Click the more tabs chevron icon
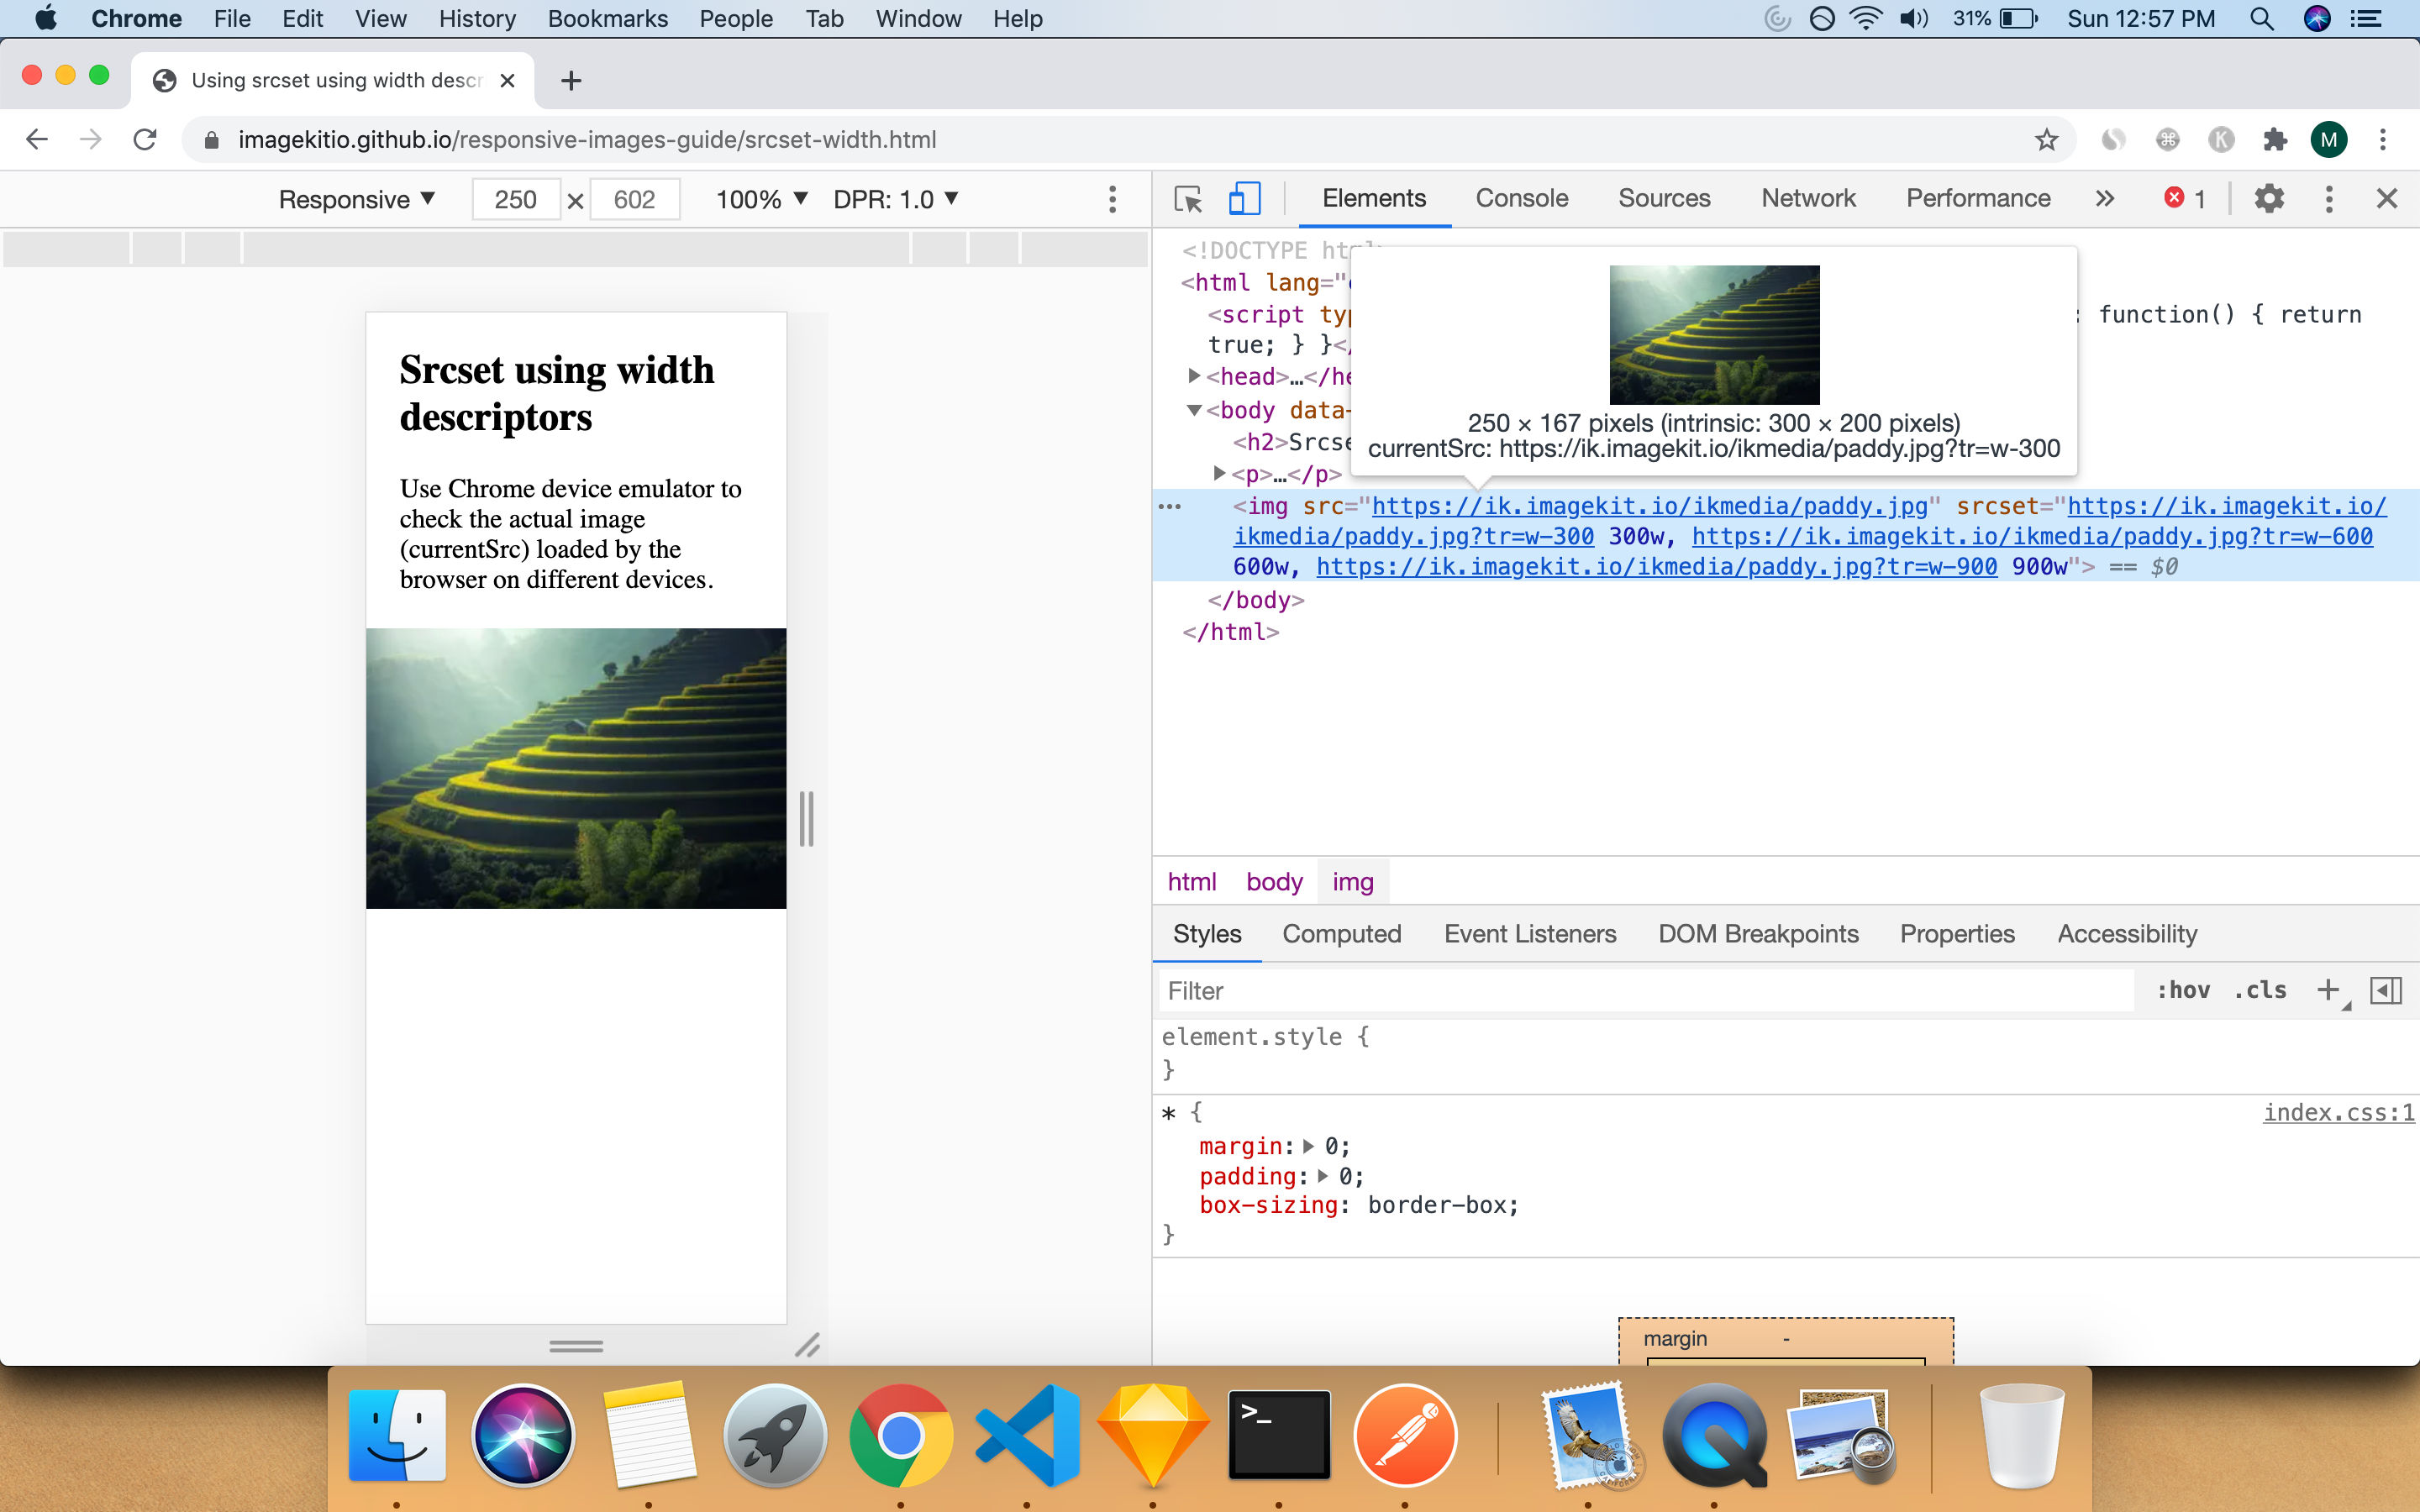This screenshot has height=1512, width=2420. [2105, 197]
